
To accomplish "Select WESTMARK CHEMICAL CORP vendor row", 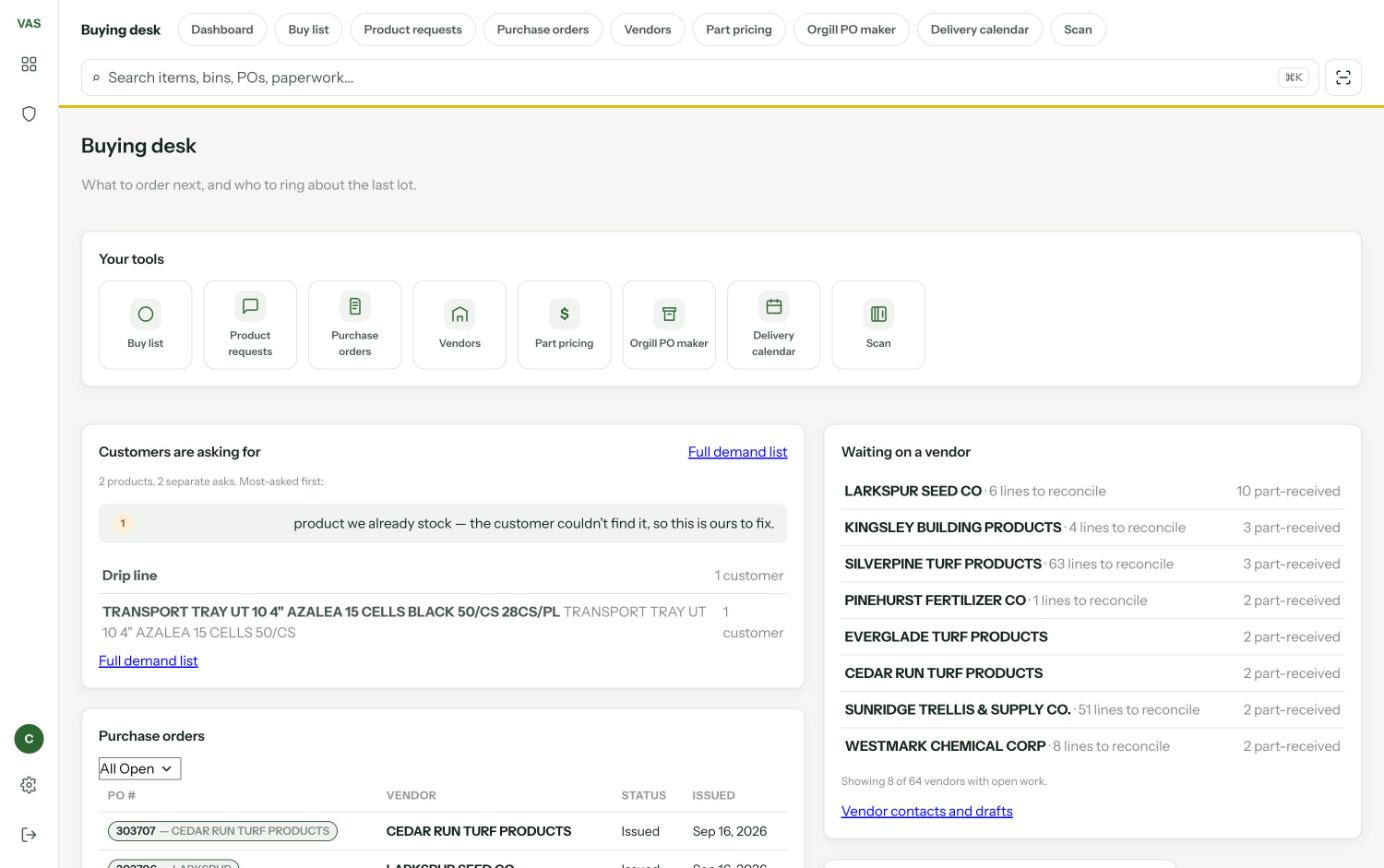I will pyautogui.click(x=1092, y=746).
